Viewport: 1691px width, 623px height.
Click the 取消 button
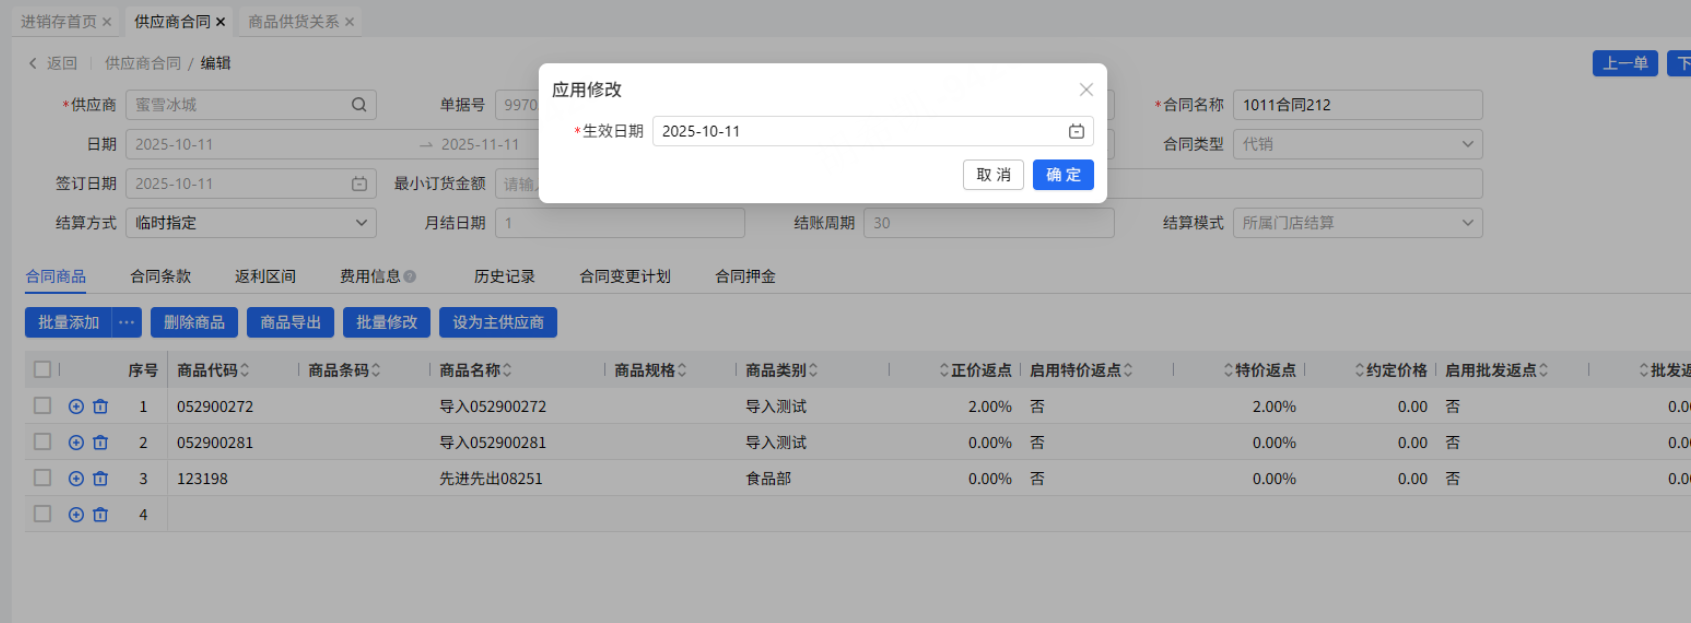click(993, 175)
